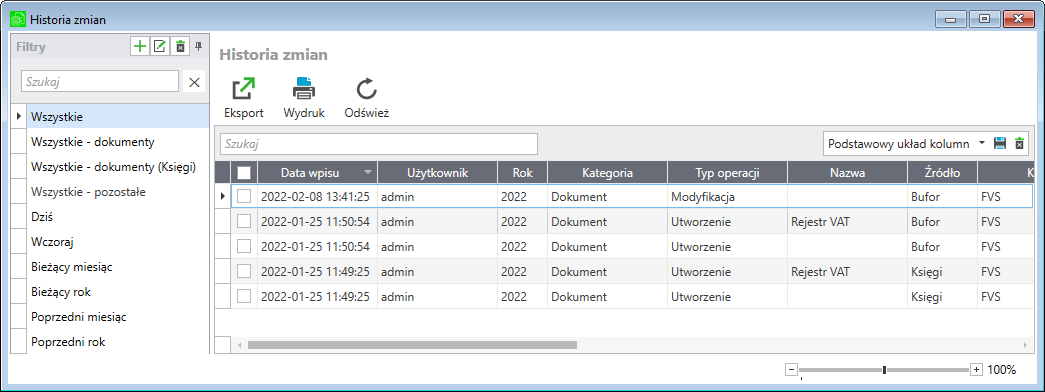Click the Modyfikacja cell
The image size is (1045, 392).
click(727, 197)
